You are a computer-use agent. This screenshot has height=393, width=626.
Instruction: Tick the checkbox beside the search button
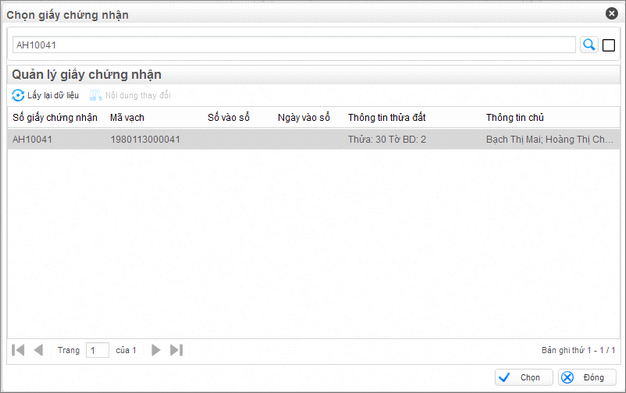608,45
